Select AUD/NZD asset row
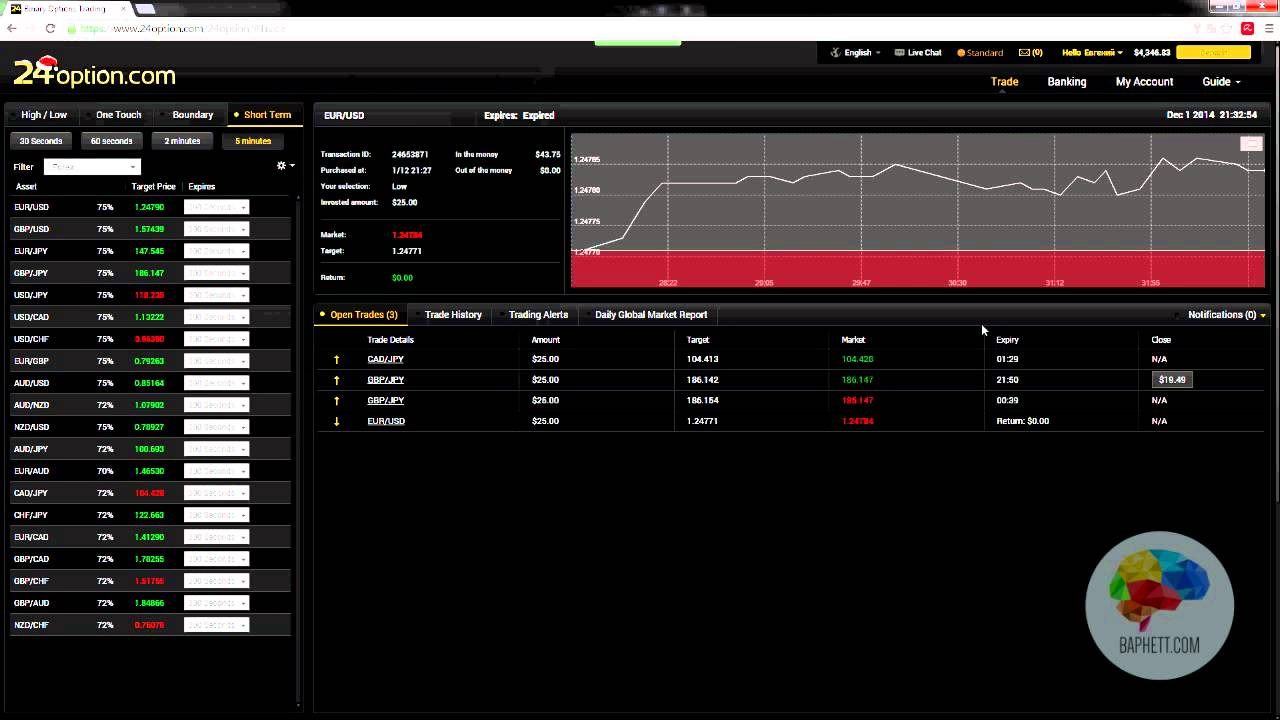Viewport: 1280px width, 720px height. [150, 405]
